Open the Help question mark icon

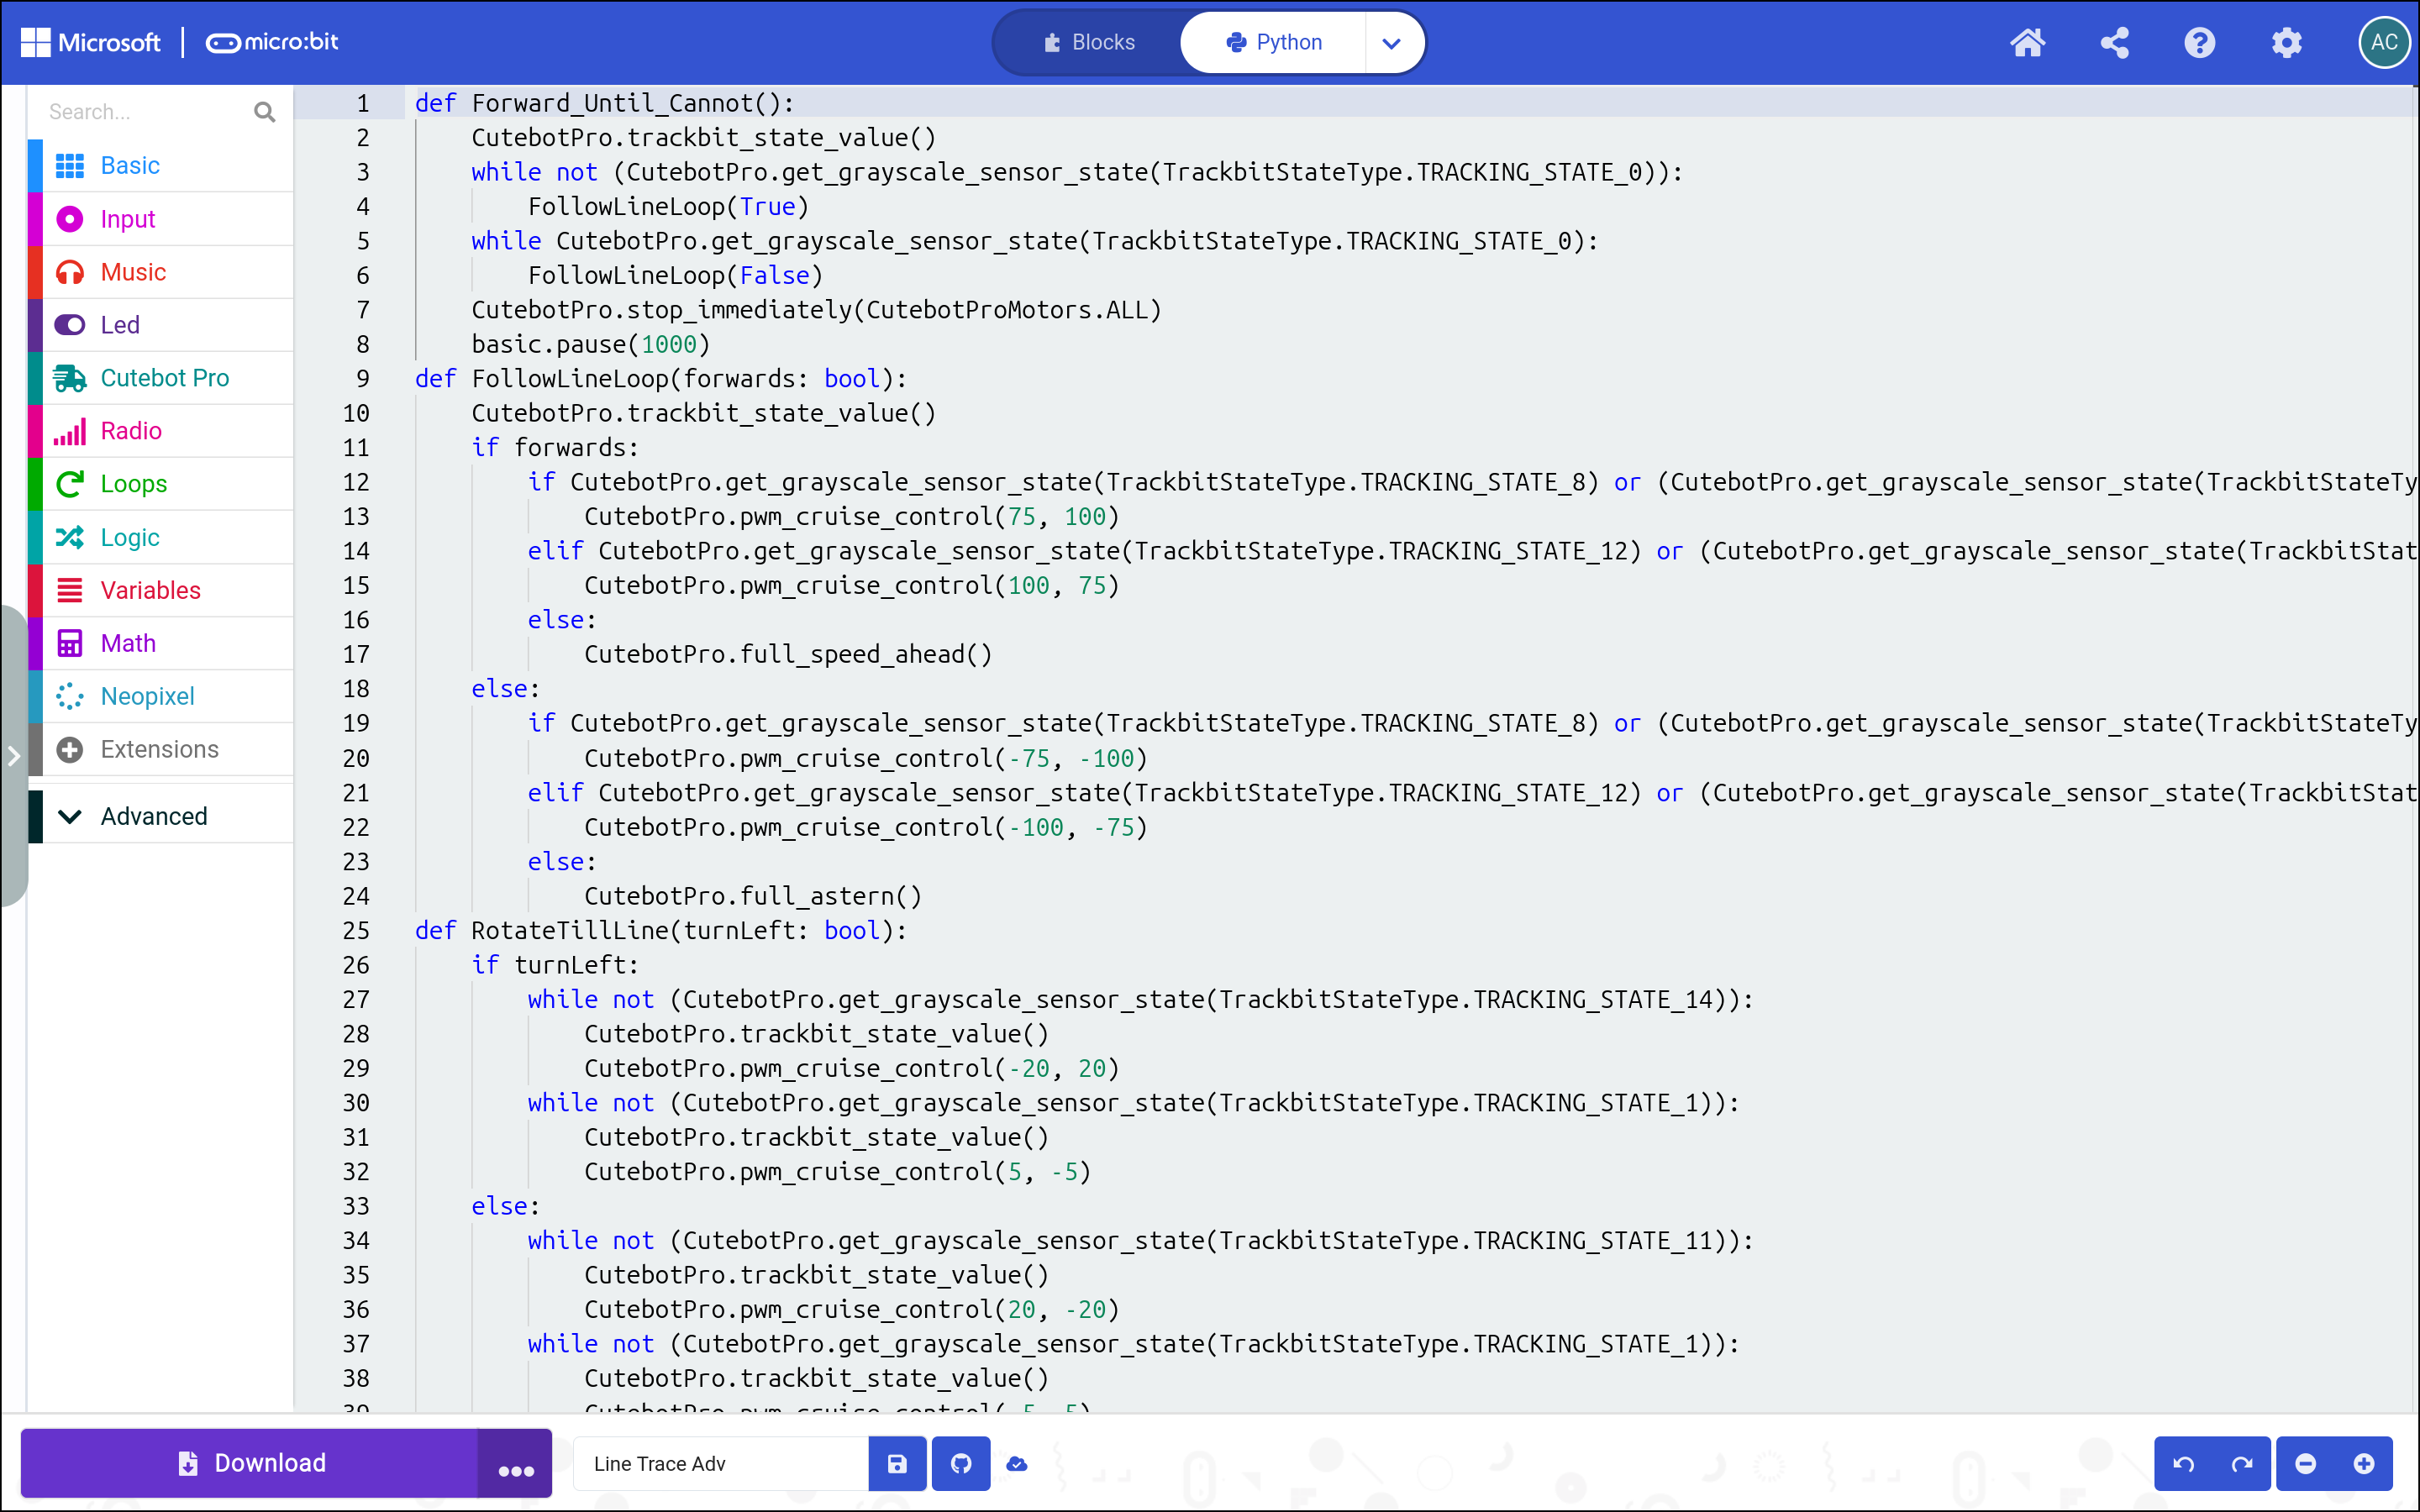(x=2200, y=42)
